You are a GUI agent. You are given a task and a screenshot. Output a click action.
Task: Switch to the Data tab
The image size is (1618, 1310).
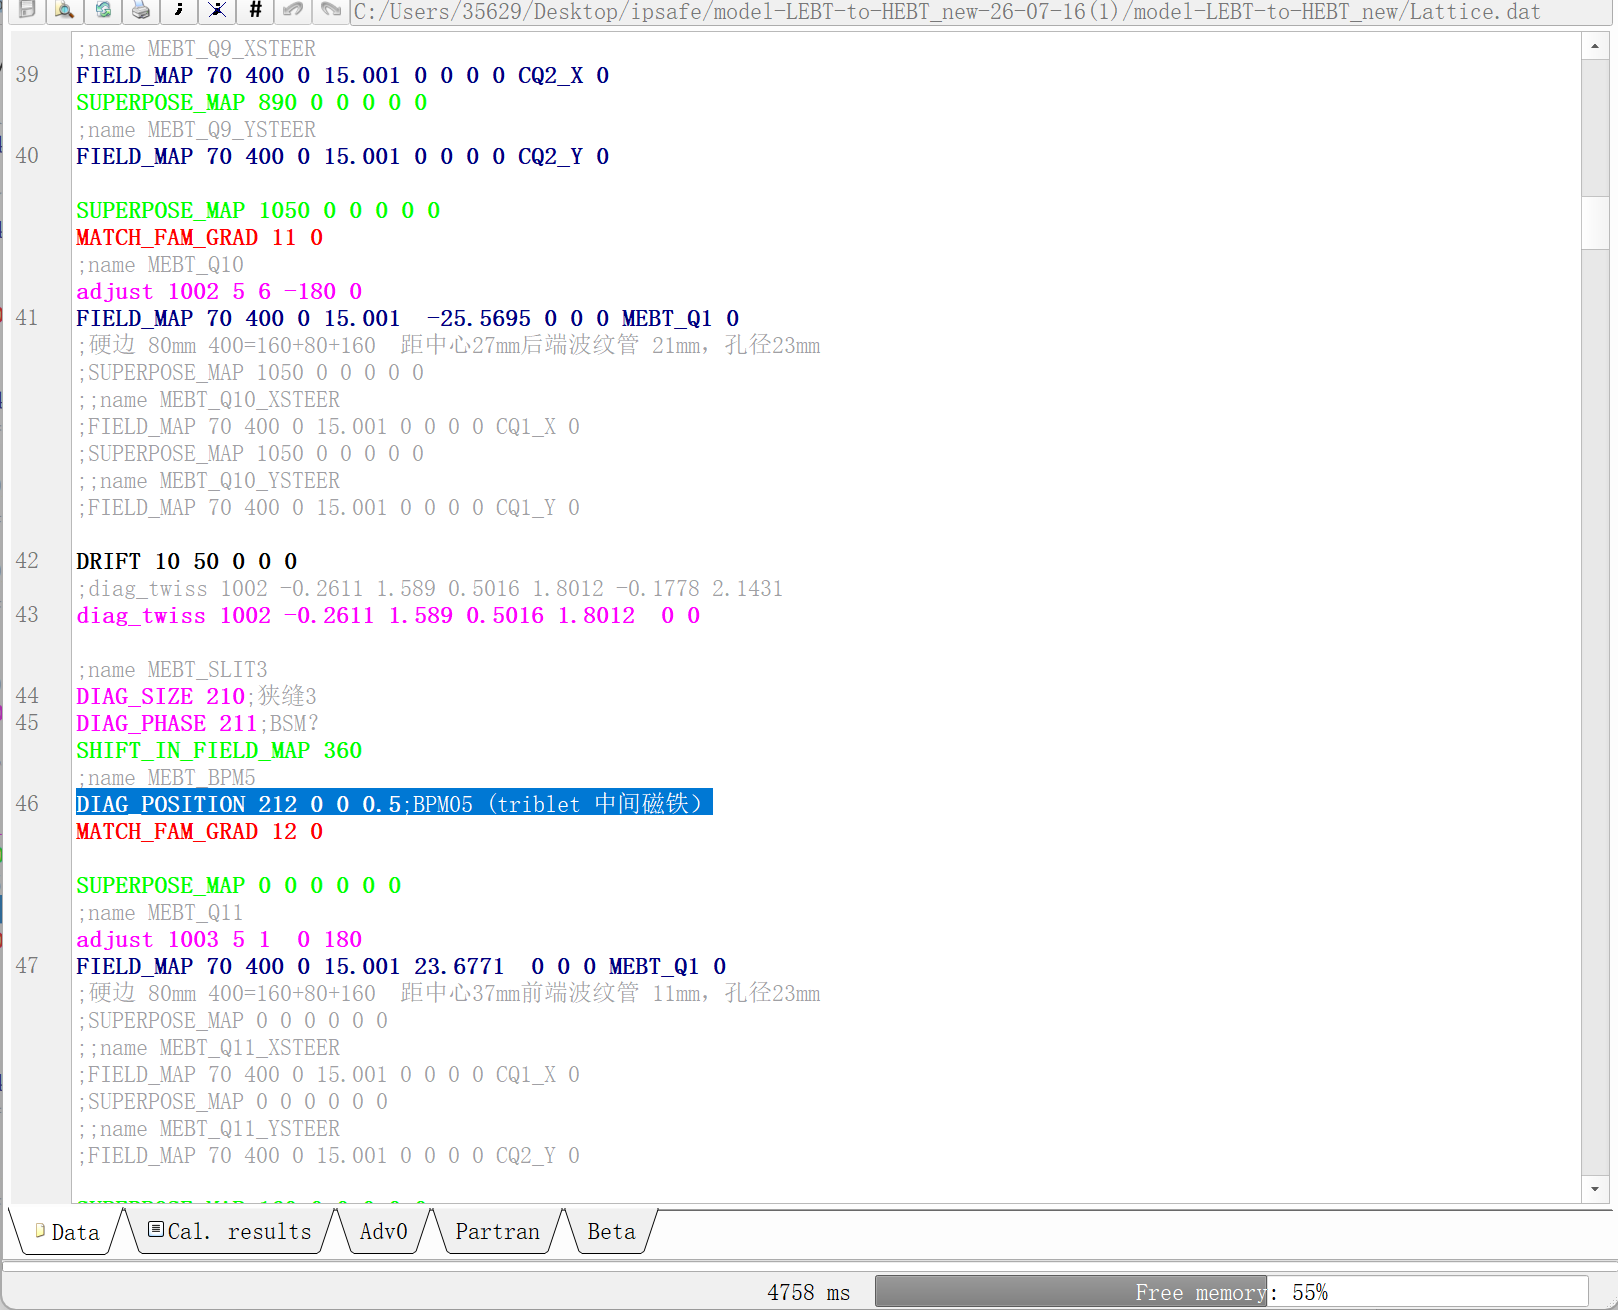[68, 1232]
